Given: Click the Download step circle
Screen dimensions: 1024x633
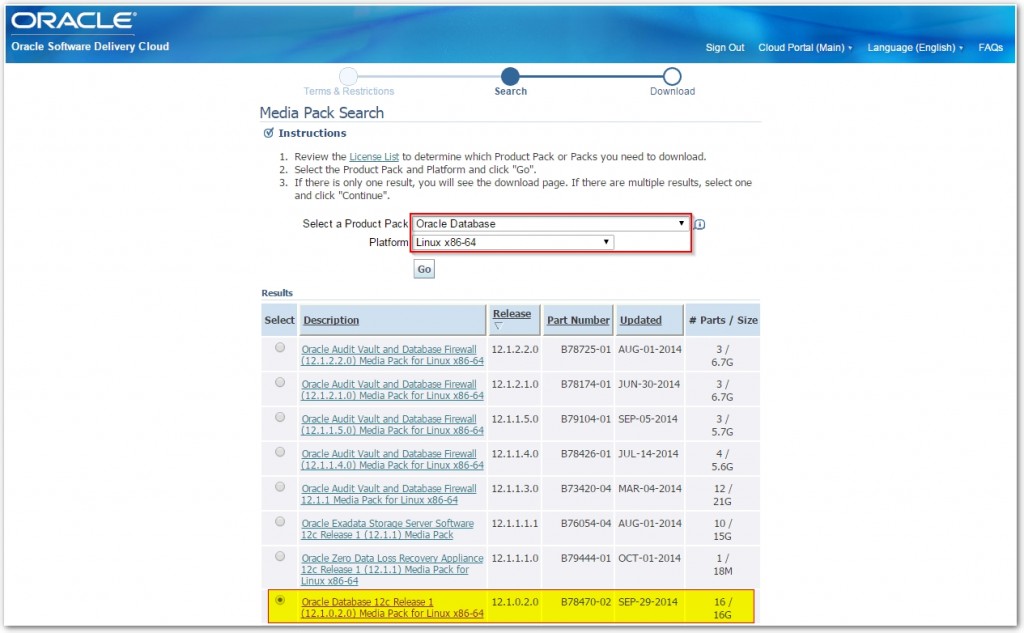Looking at the screenshot, I should point(671,75).
